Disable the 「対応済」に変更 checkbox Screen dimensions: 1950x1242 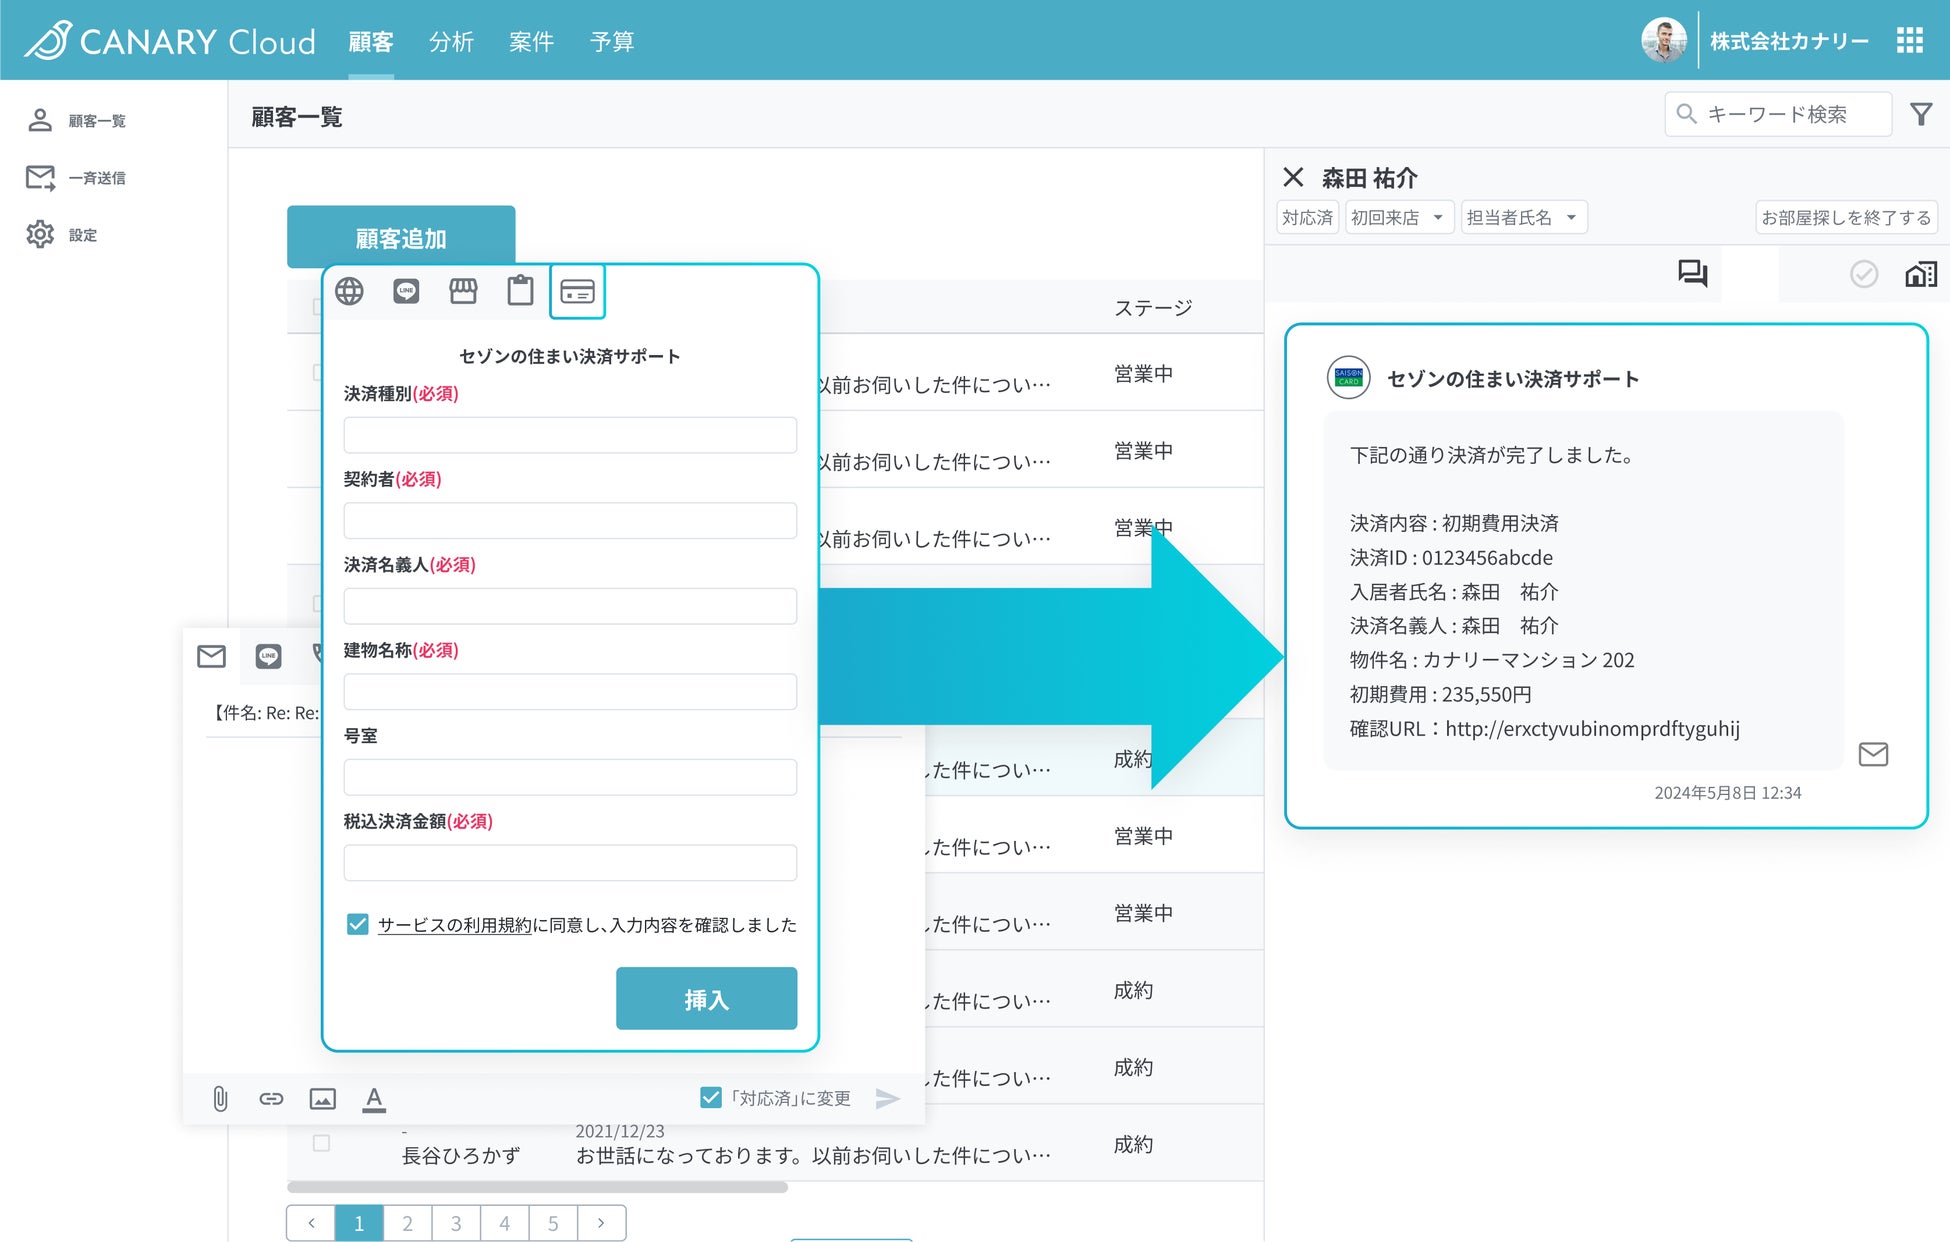click(710, 1097)
